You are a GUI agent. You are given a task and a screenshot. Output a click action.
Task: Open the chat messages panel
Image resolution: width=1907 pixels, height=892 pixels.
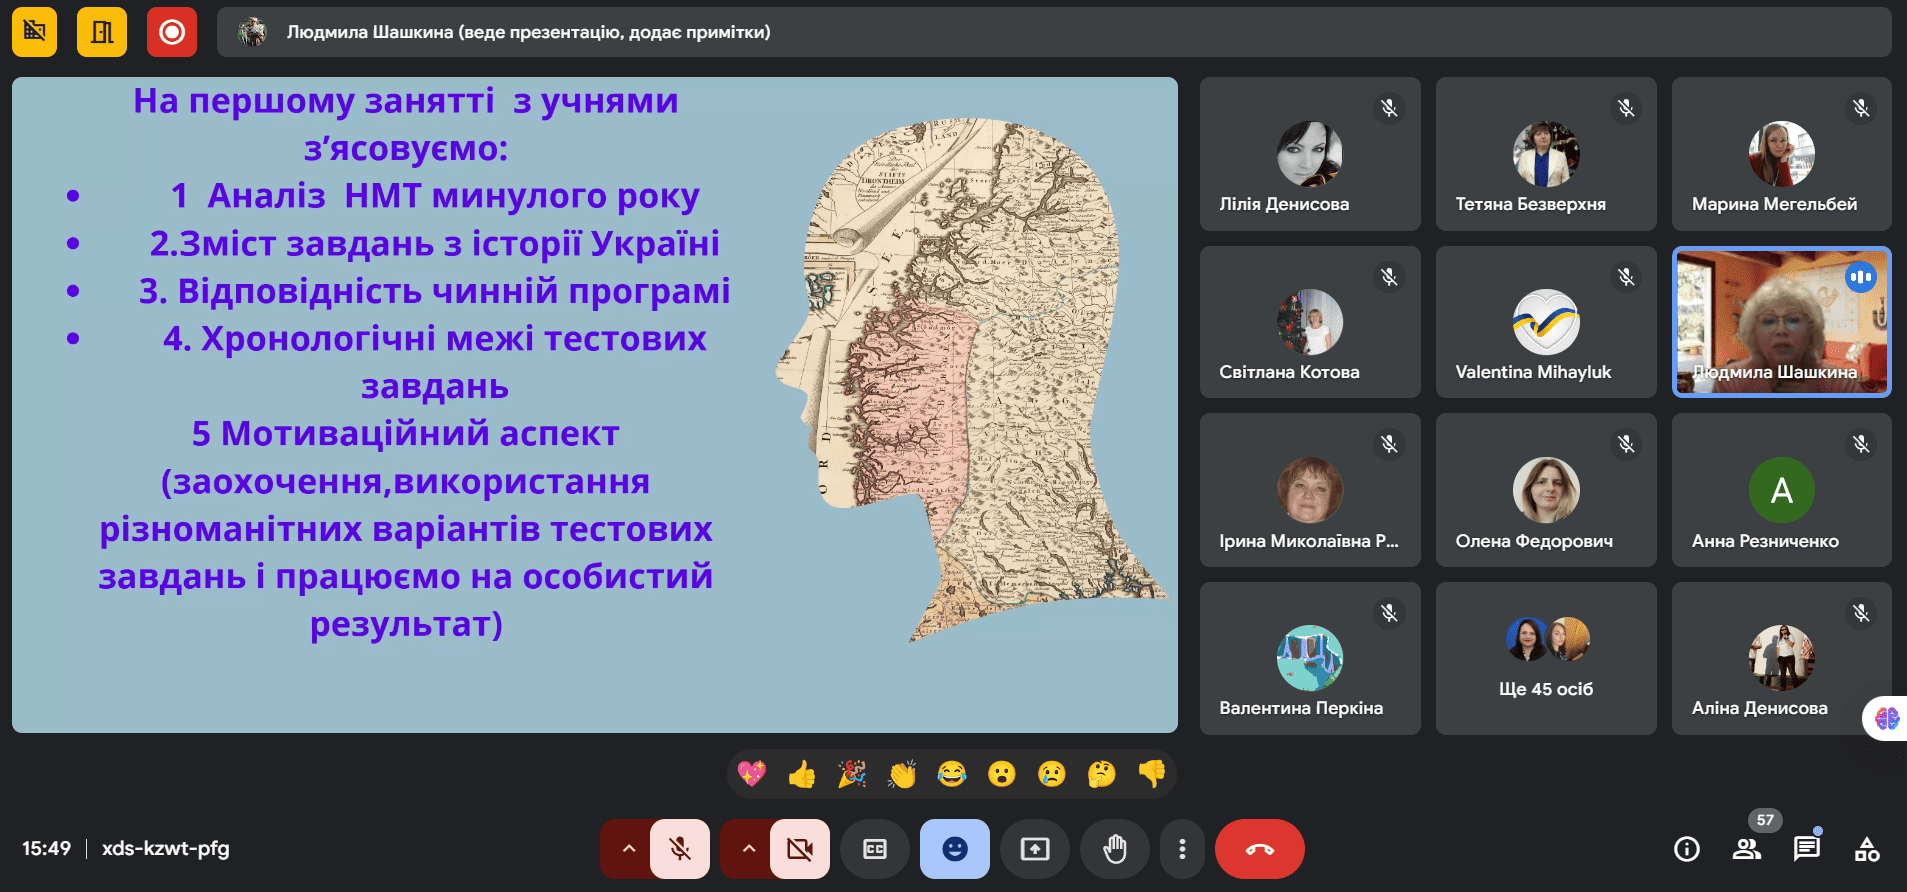(1806, 849)
